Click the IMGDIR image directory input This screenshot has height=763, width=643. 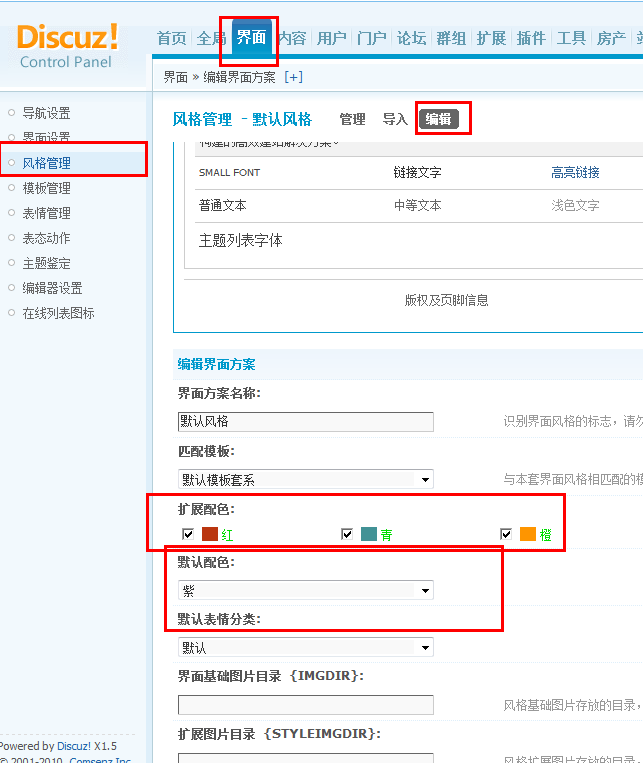pyautogui.click(x=306, y=705)
